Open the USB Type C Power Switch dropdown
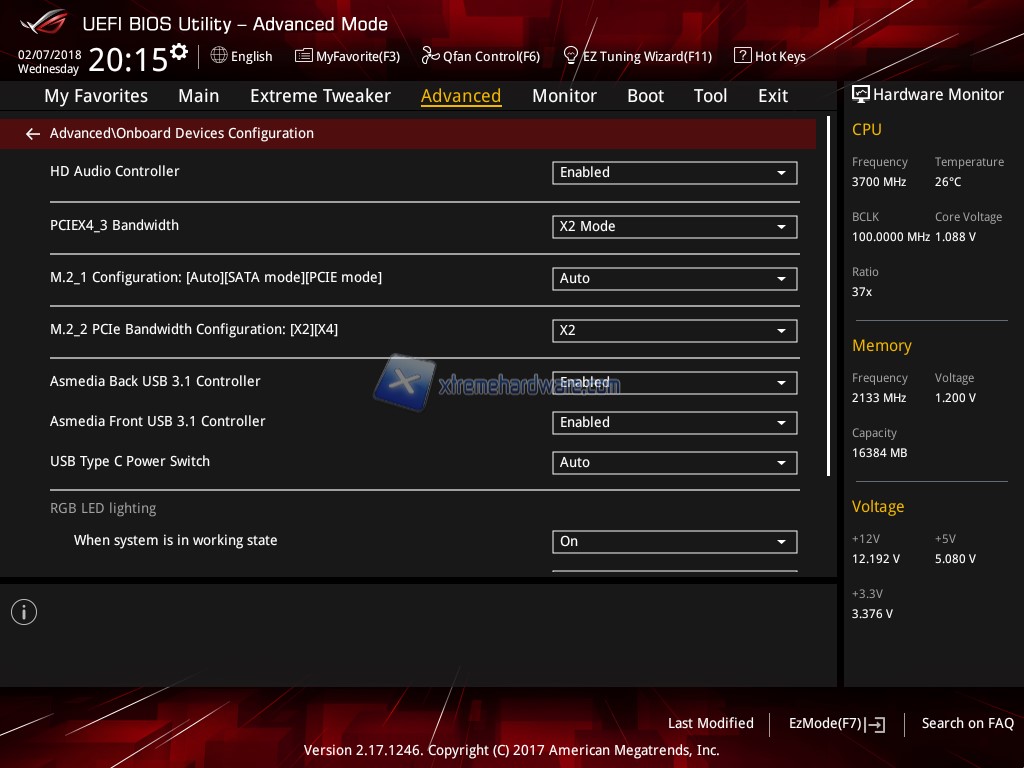Image resolution: width=1024 pixels, height=768 pixels. 674,463
